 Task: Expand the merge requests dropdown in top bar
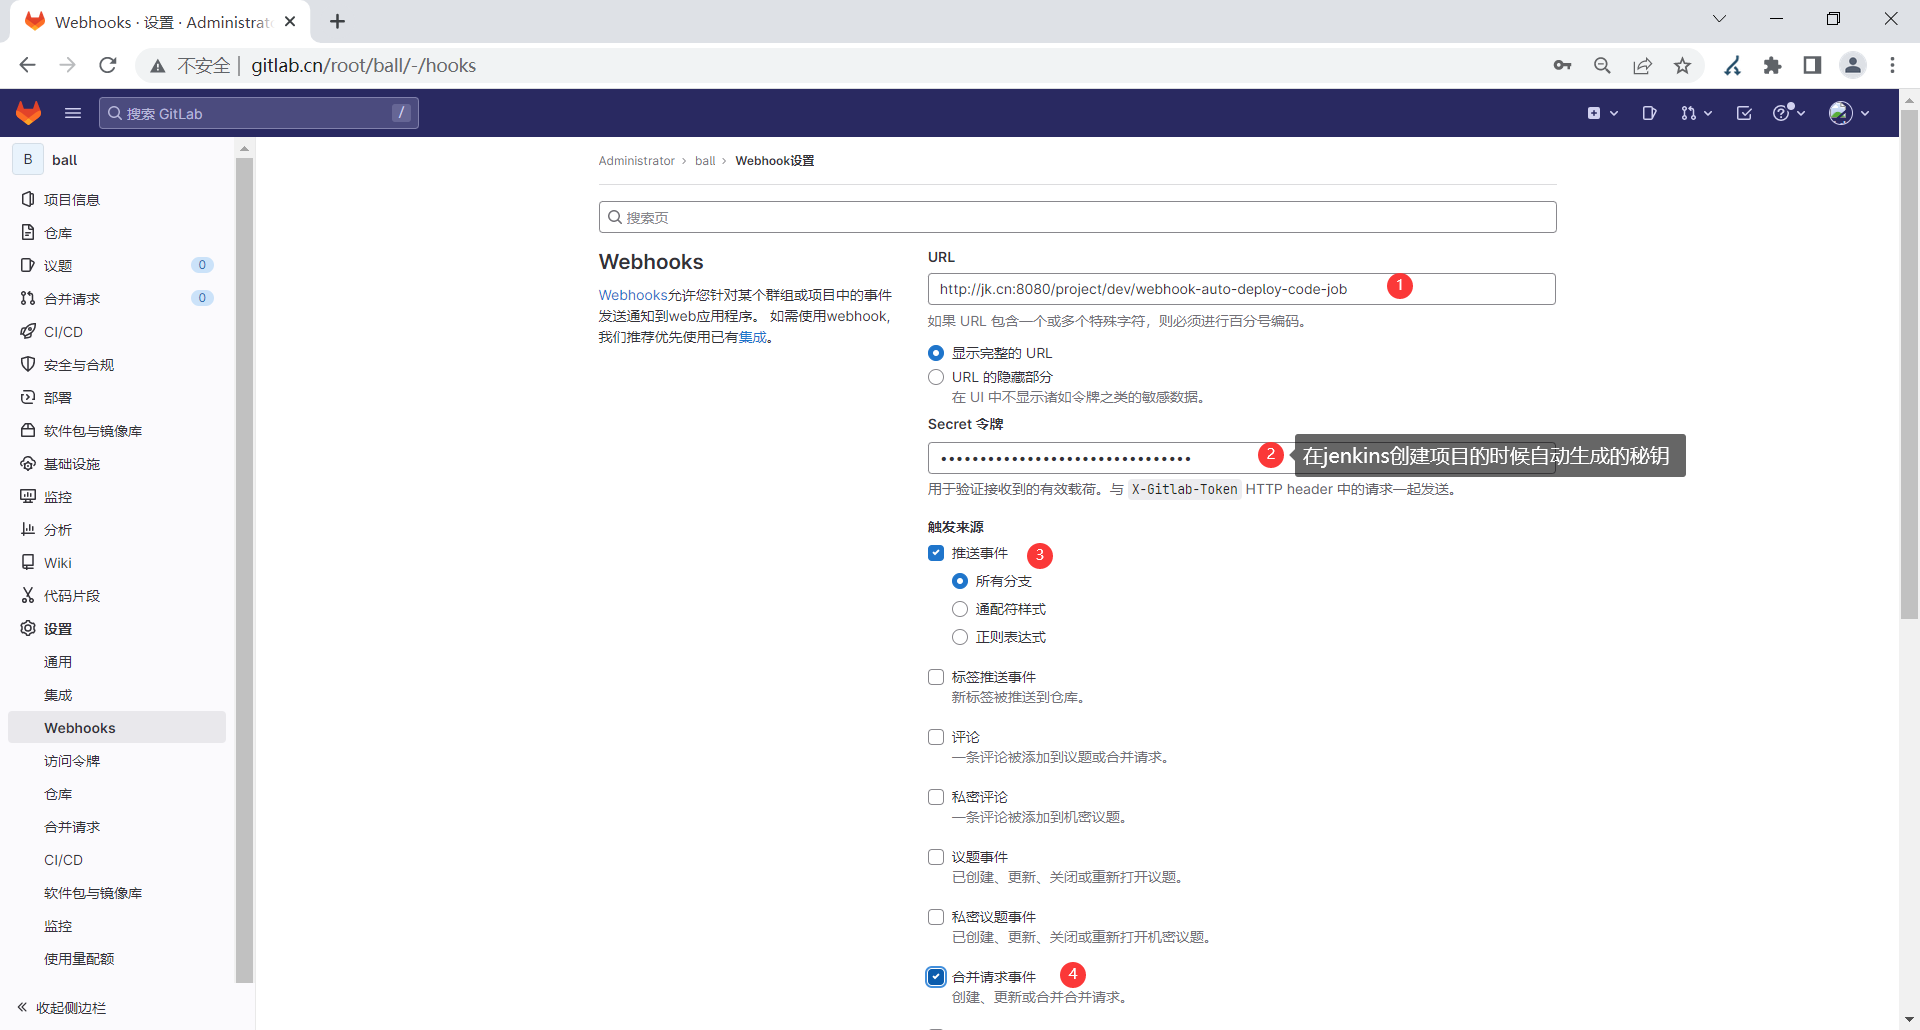(1696, 113)
